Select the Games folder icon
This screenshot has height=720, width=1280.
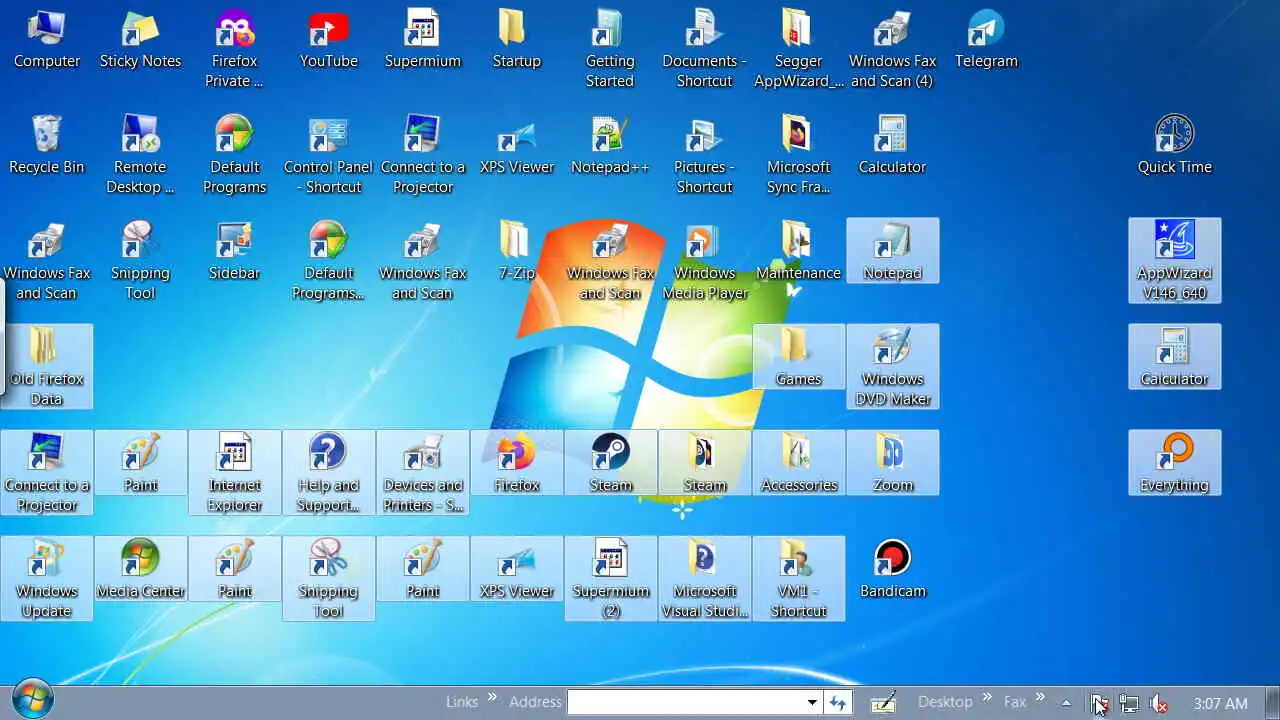[x=799, y=358]
